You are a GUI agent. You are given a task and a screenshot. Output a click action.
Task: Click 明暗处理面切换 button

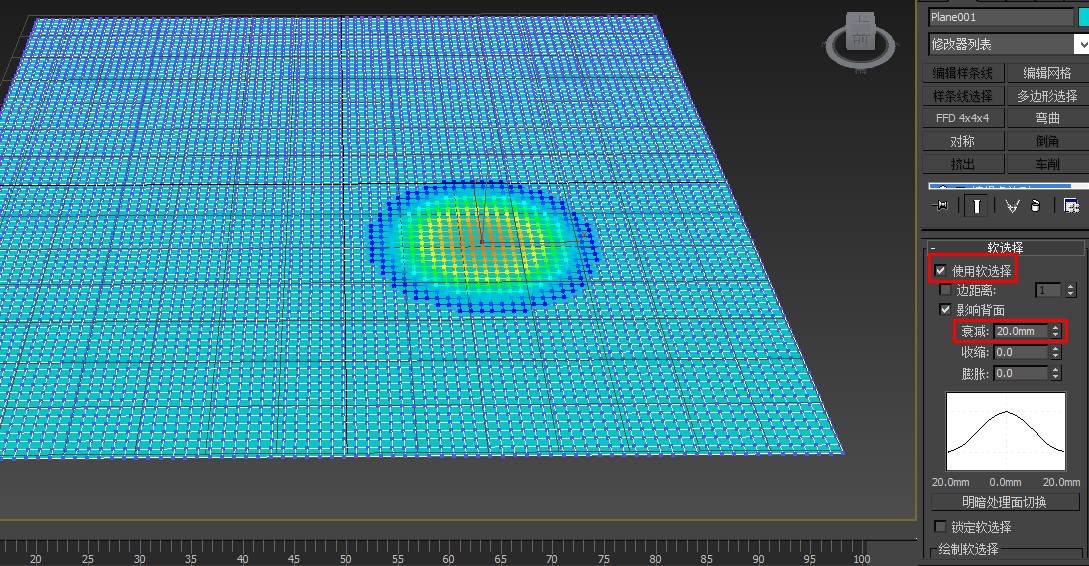tap(1005, 501)
